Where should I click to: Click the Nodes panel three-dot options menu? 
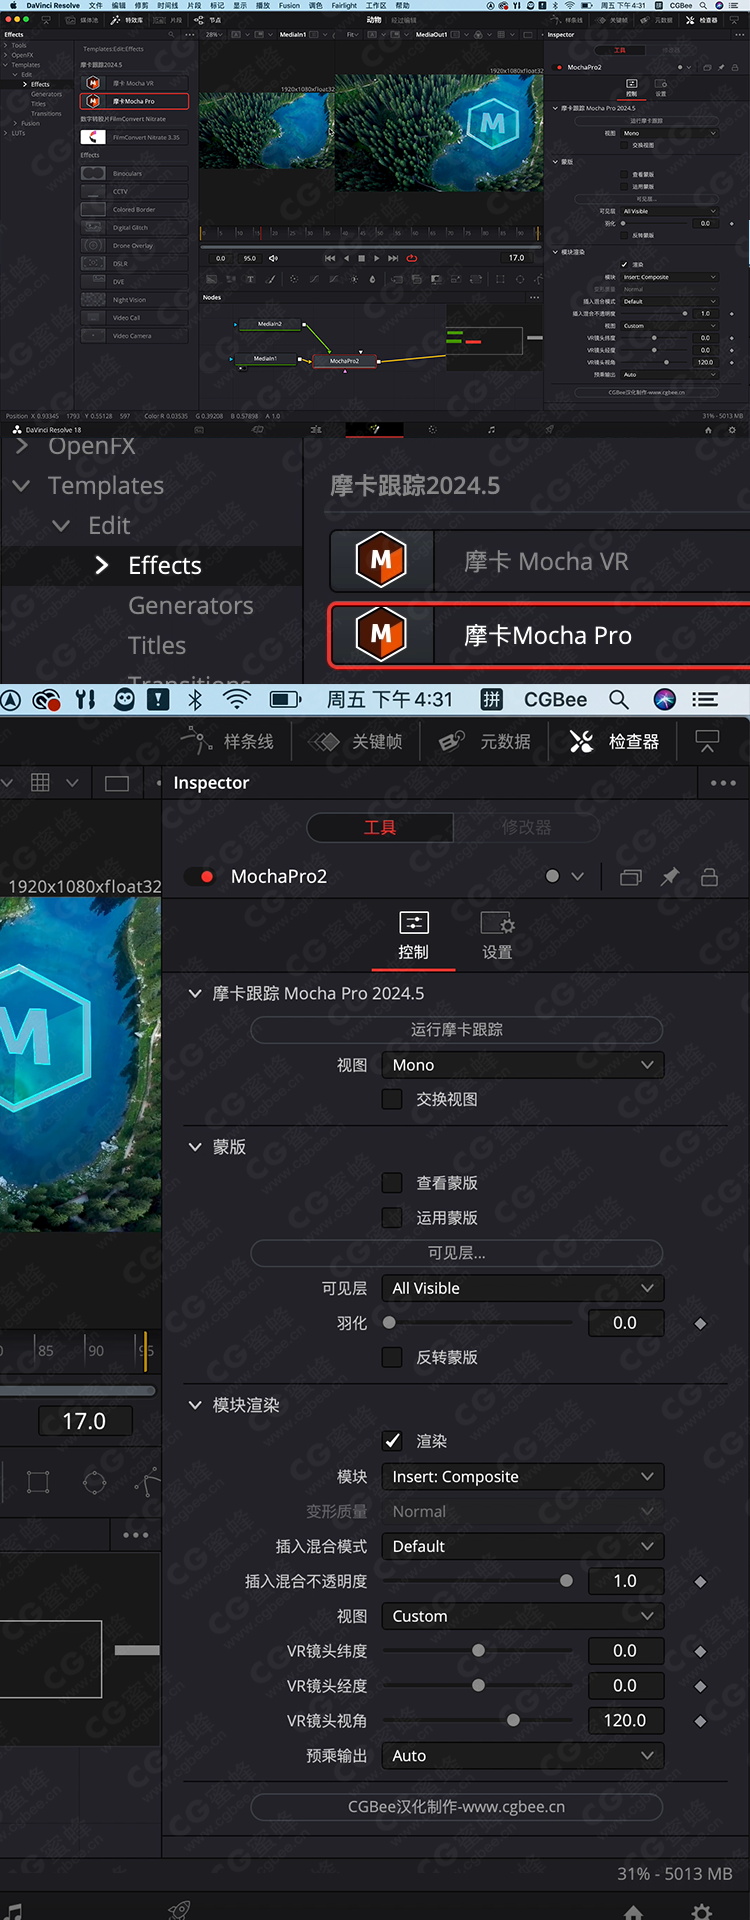(534, 297)
